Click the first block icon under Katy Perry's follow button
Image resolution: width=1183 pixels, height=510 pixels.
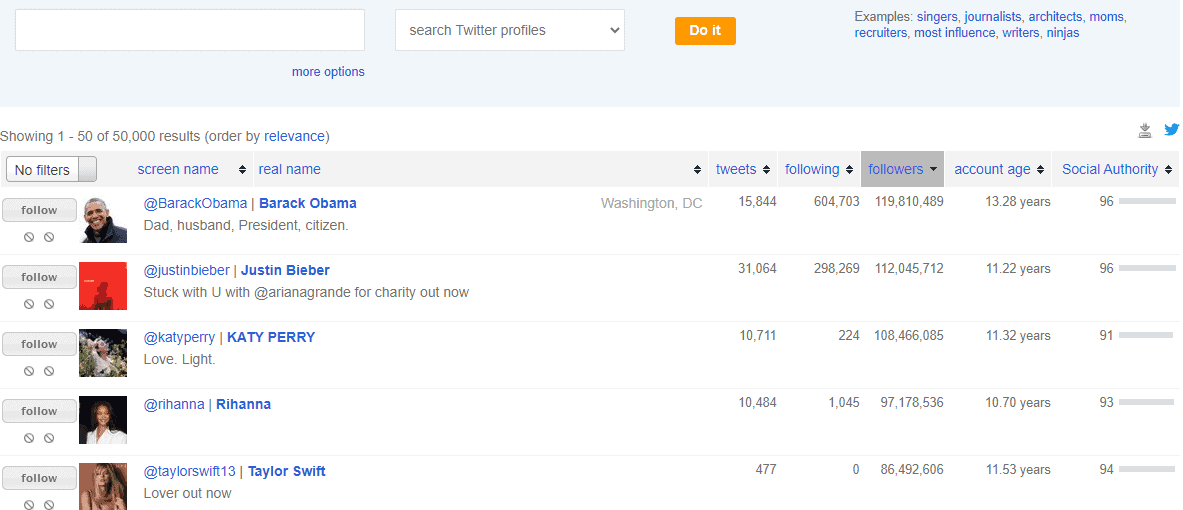pos(30,371)
